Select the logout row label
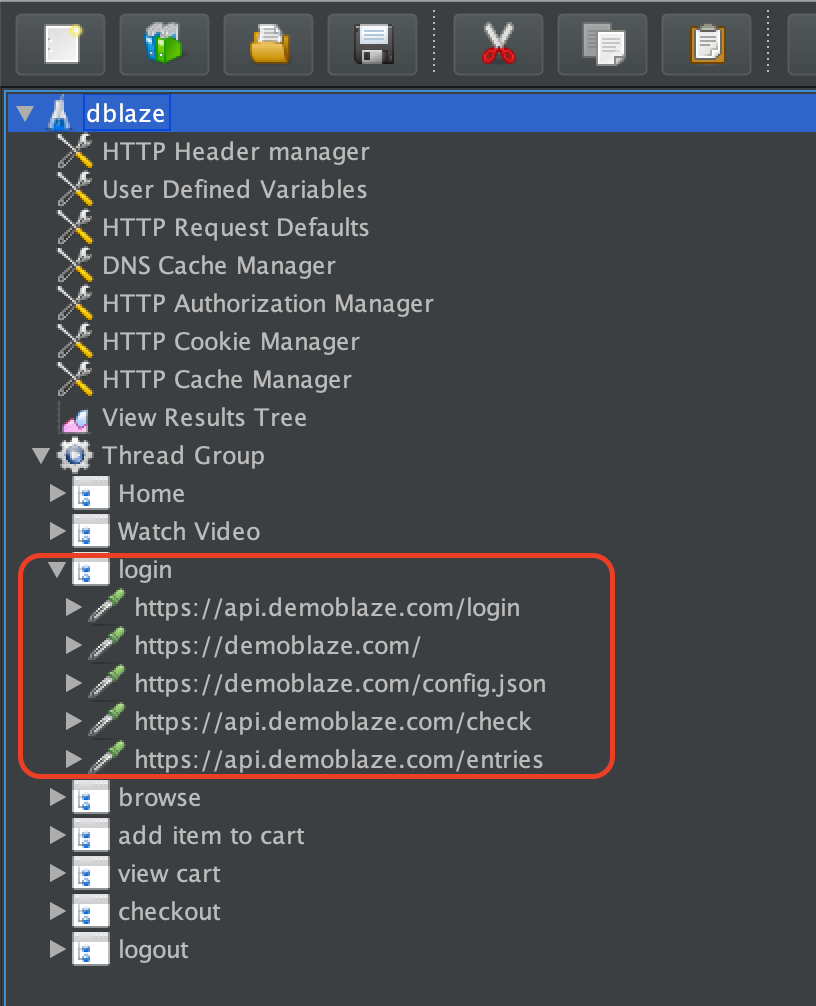The width and height of the screenshot is (816, 1006). 153,950
